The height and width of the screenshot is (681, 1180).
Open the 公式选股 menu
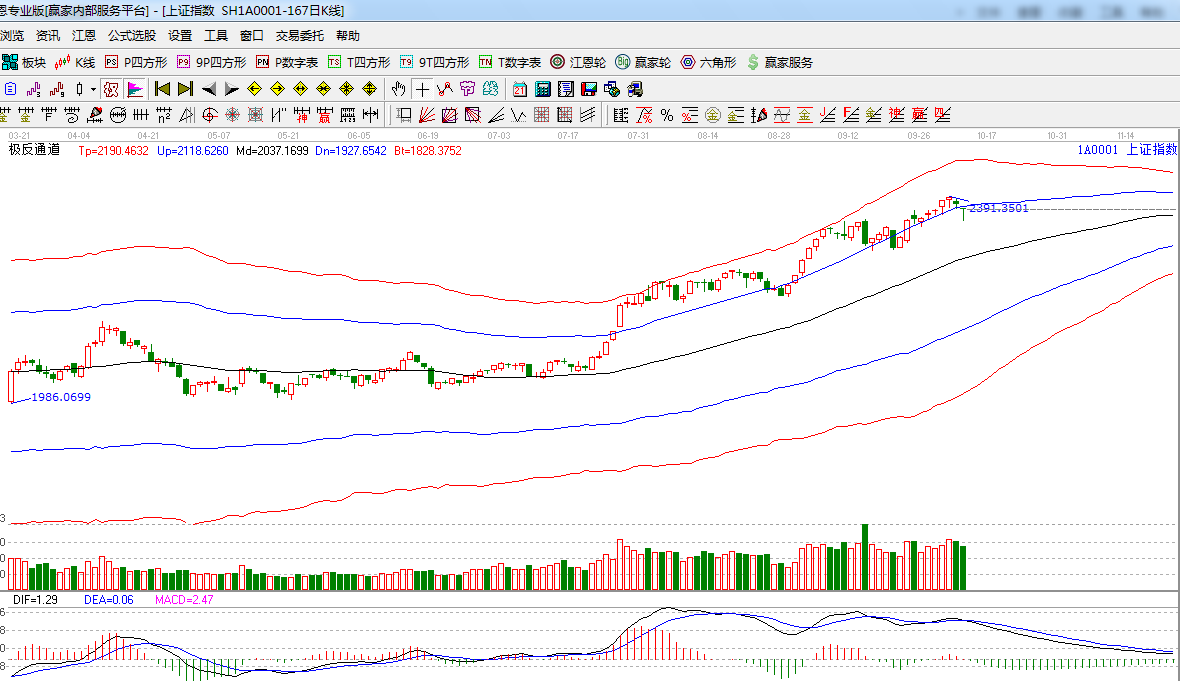(x=132, y=36)
